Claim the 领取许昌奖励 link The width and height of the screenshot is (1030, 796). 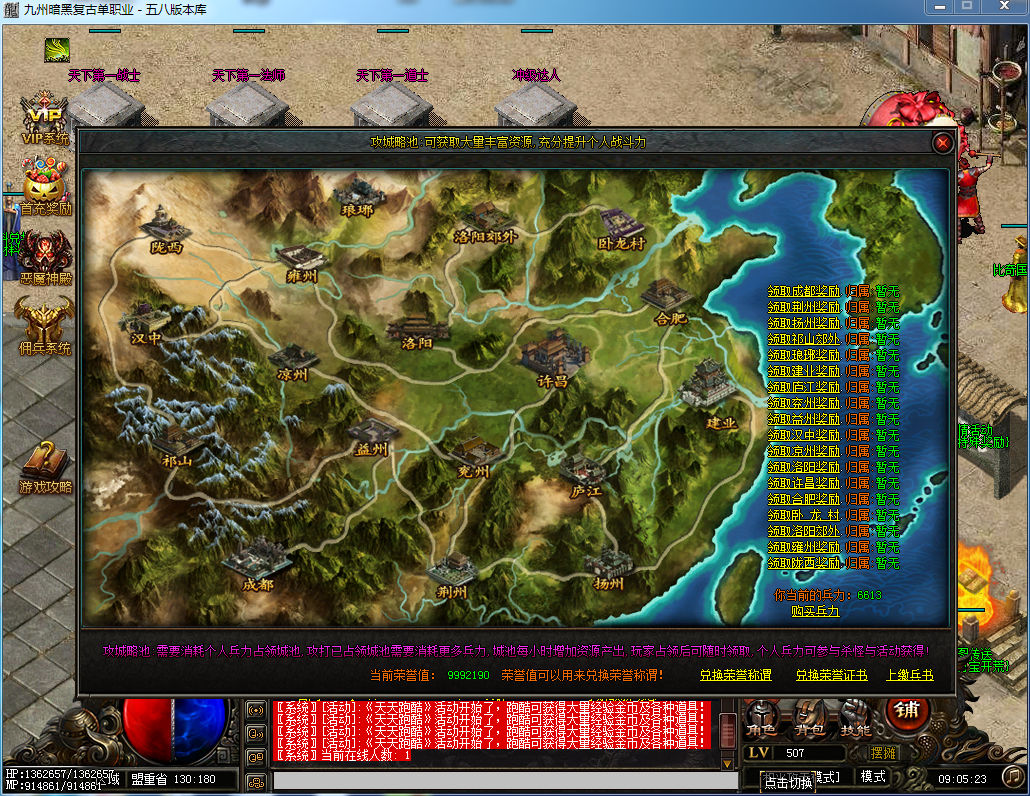803,483
